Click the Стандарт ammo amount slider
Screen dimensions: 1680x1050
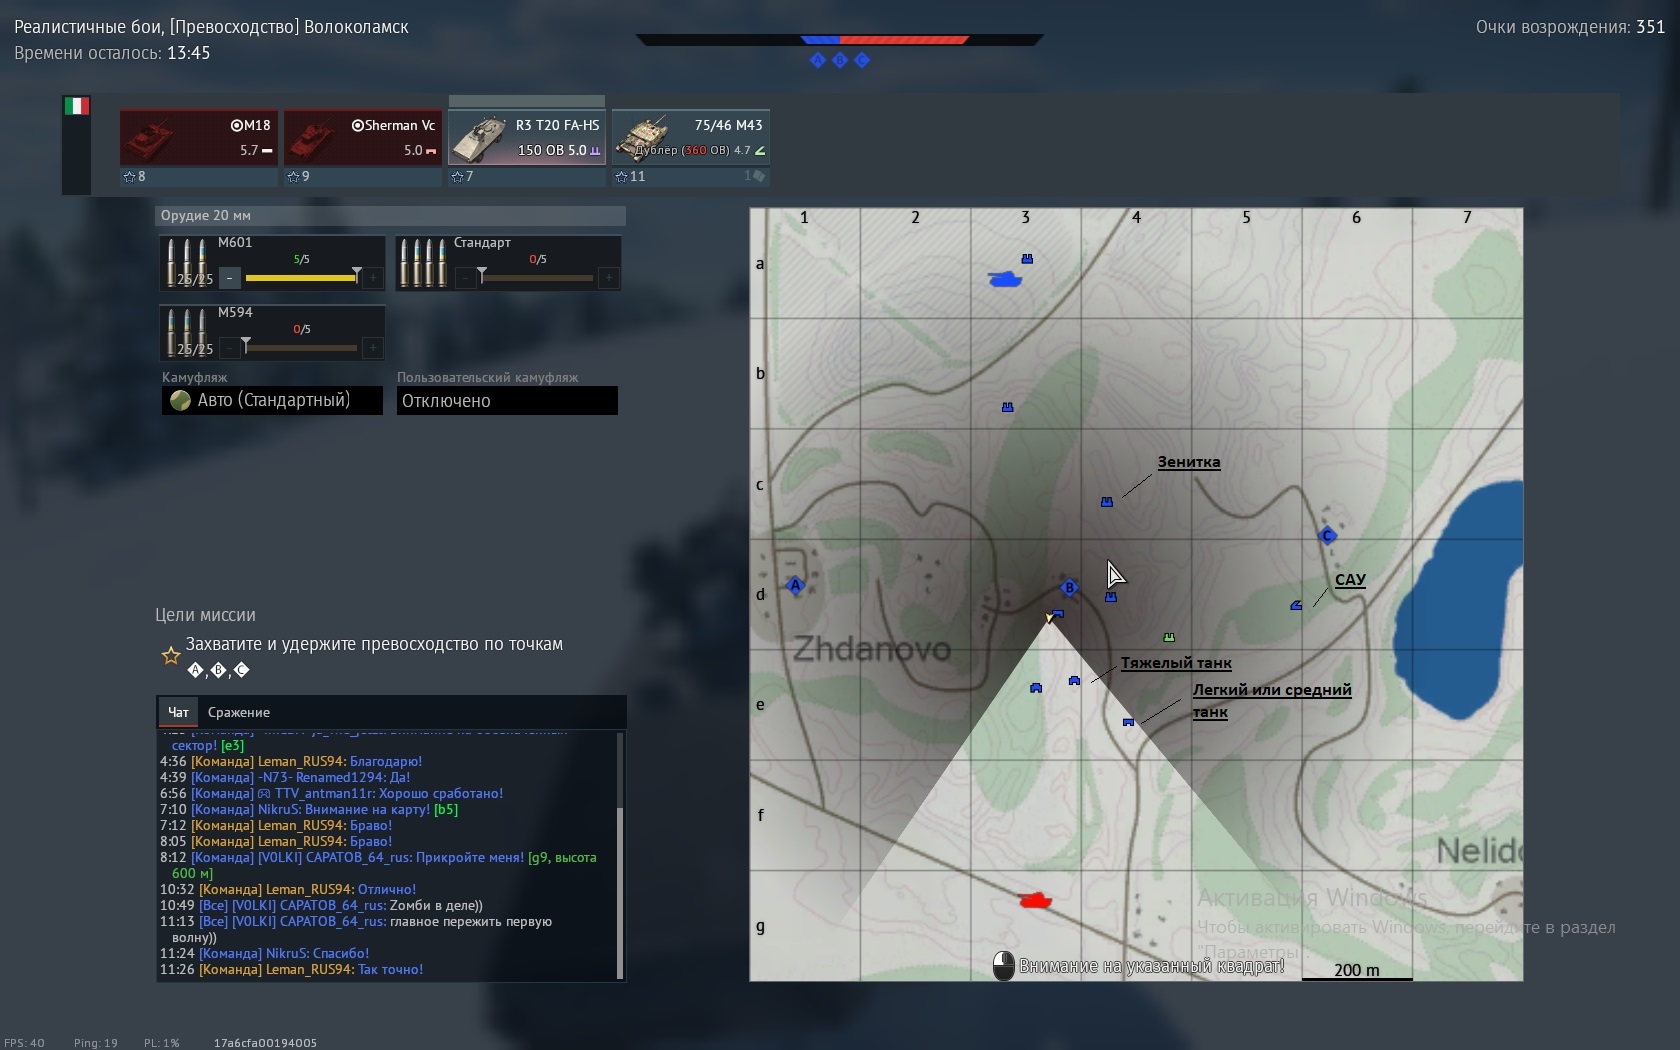pyautogui.click(x=537, y=277)
